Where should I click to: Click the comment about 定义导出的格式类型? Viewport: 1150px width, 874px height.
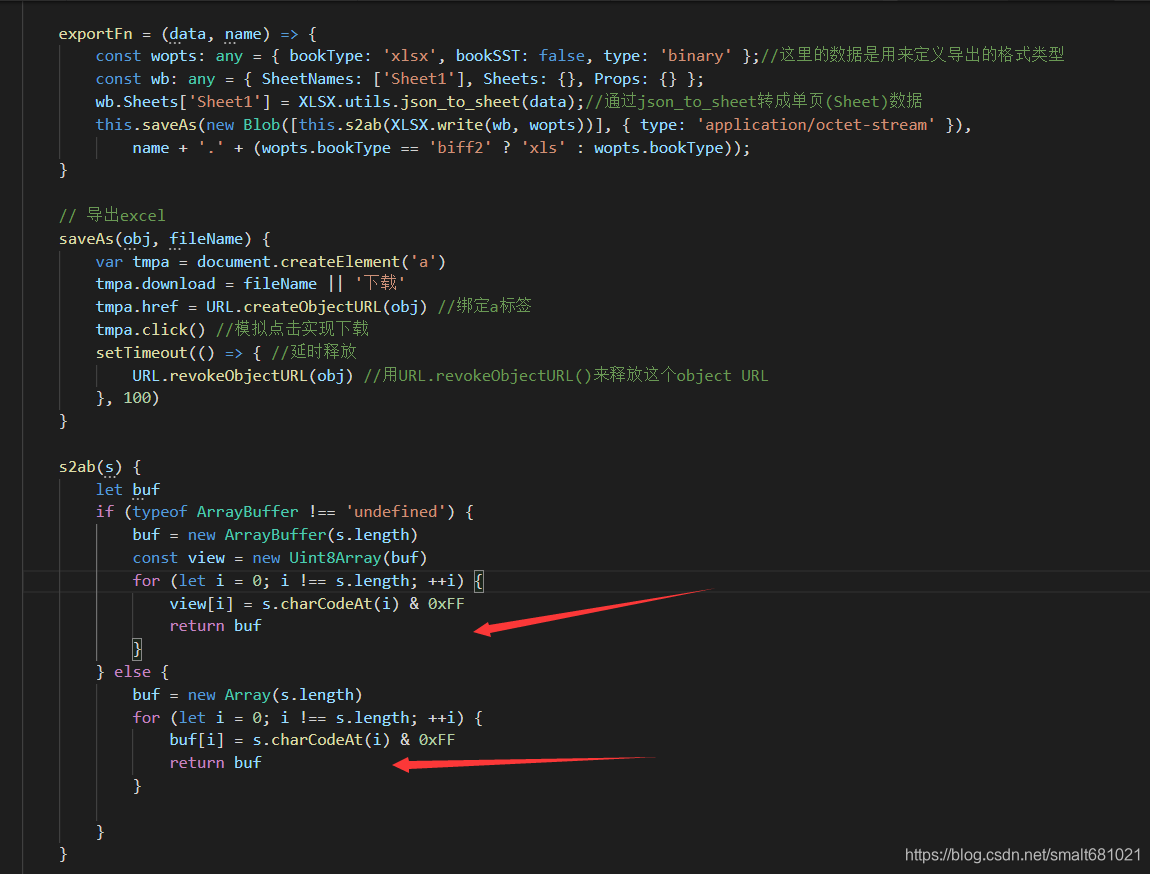click(912, 55)
